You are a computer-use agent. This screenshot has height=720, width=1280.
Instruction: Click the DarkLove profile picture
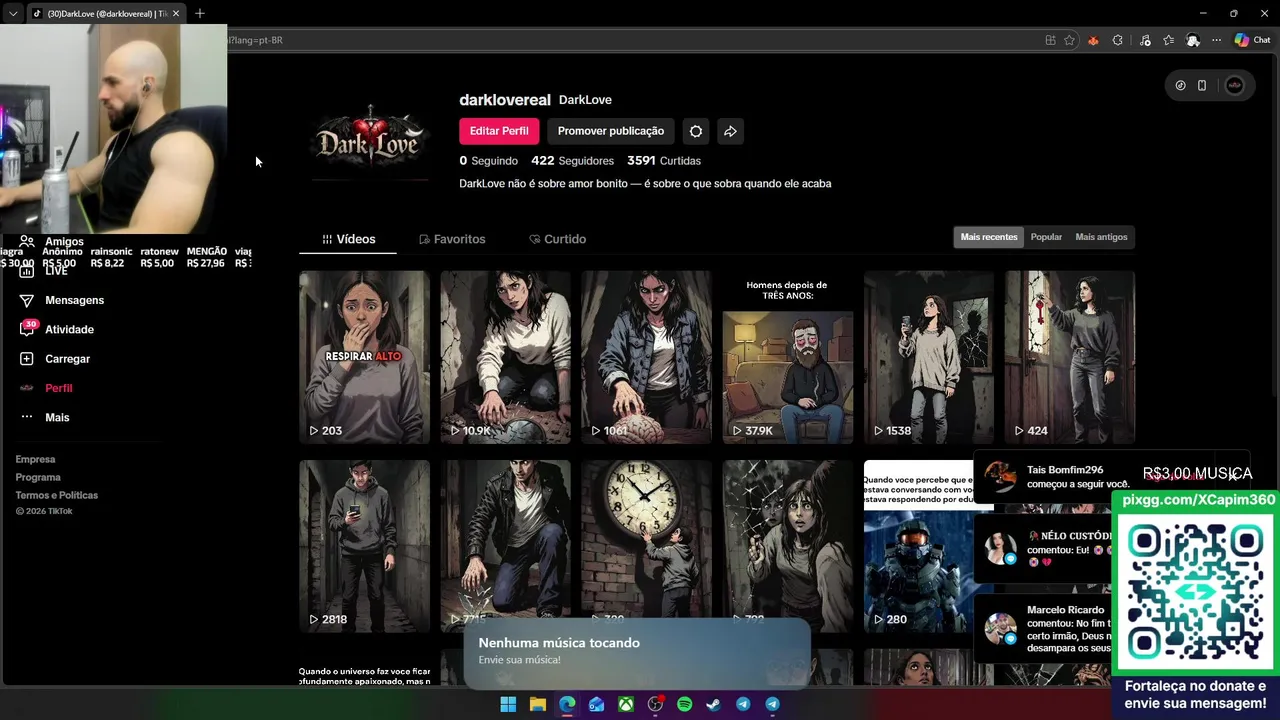tap(370, 142)
